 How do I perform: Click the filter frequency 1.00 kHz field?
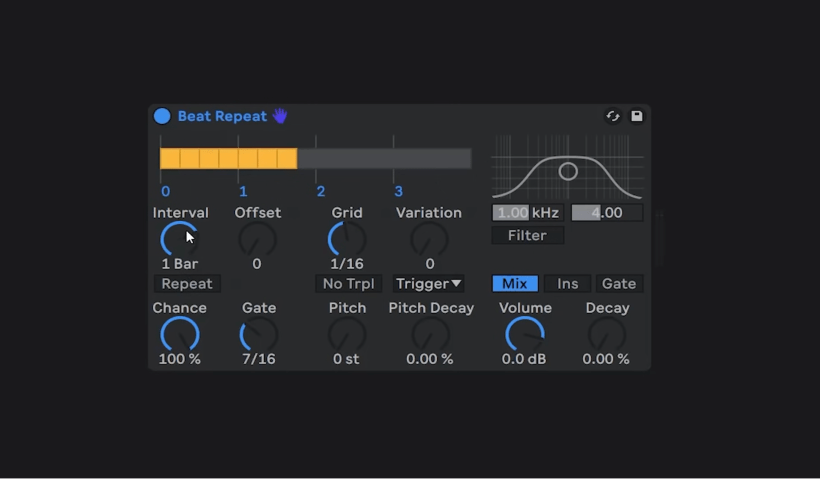[527, 213]
